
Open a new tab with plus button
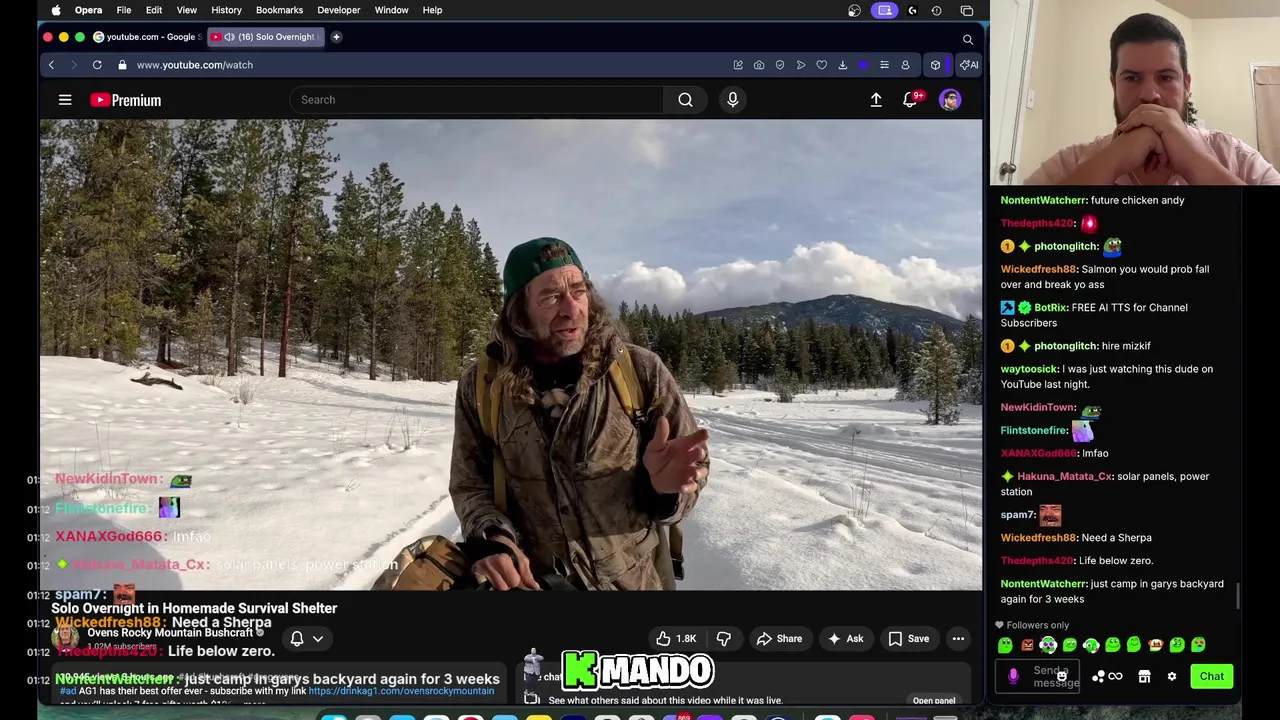pos(336,37)
